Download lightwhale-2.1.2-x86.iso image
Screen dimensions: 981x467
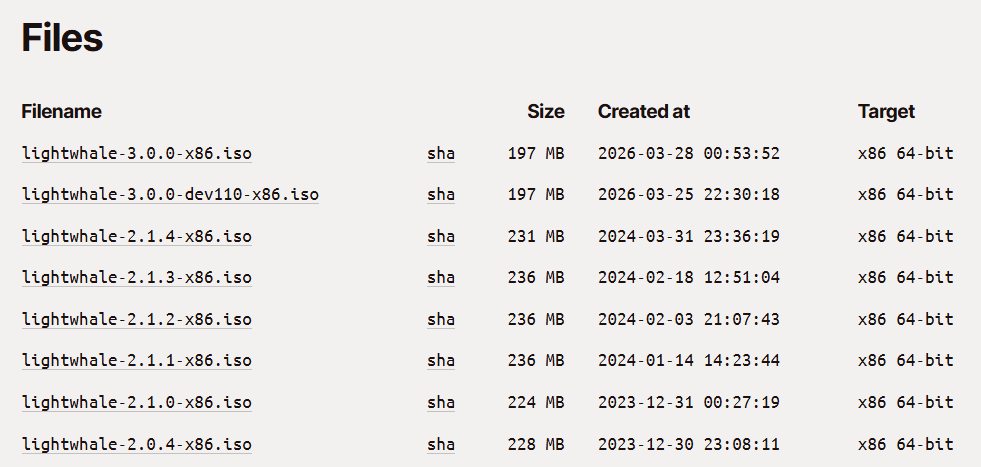point(136,319)
